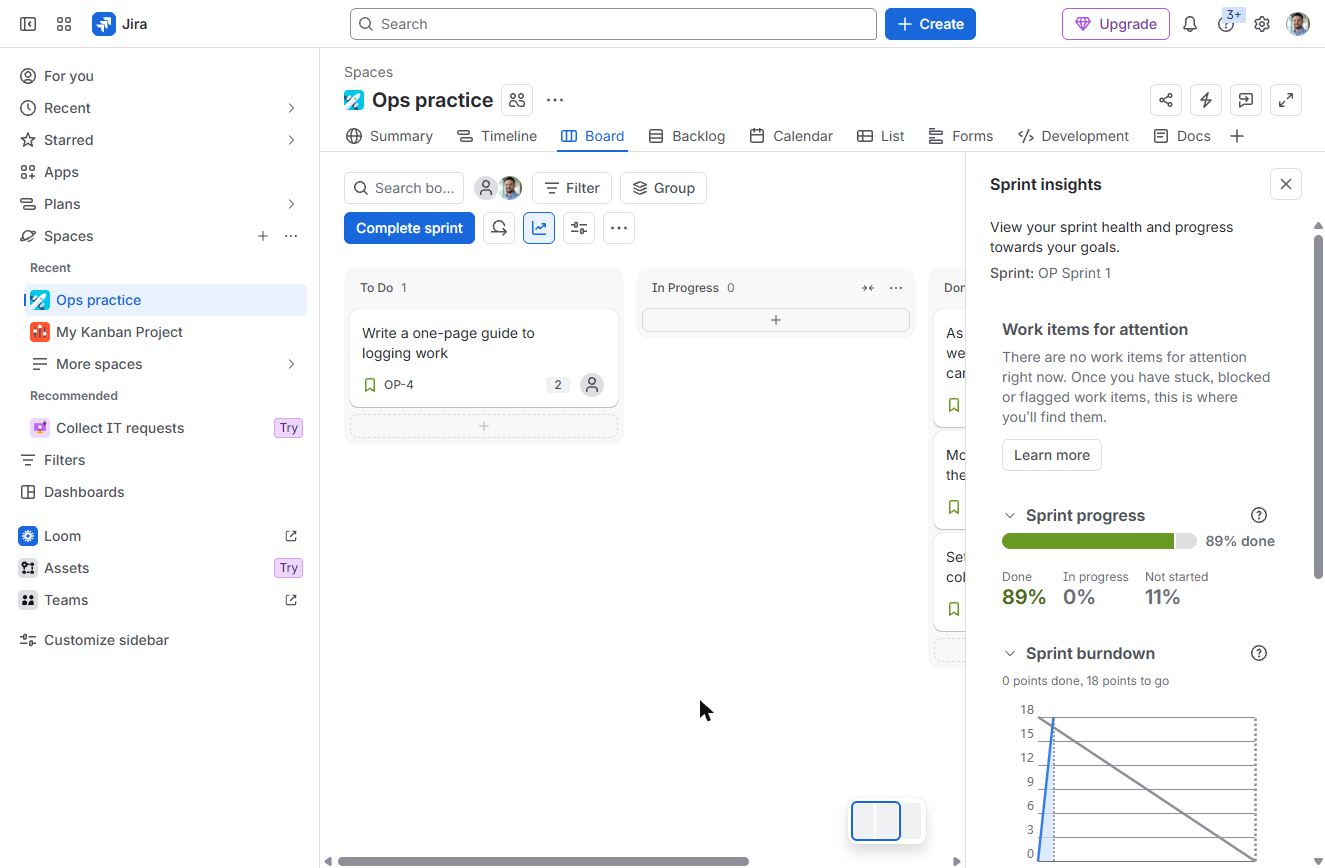1325x868 pixels.
Task: Open the team members icon beside Ops practice
Action: point(517,100)
